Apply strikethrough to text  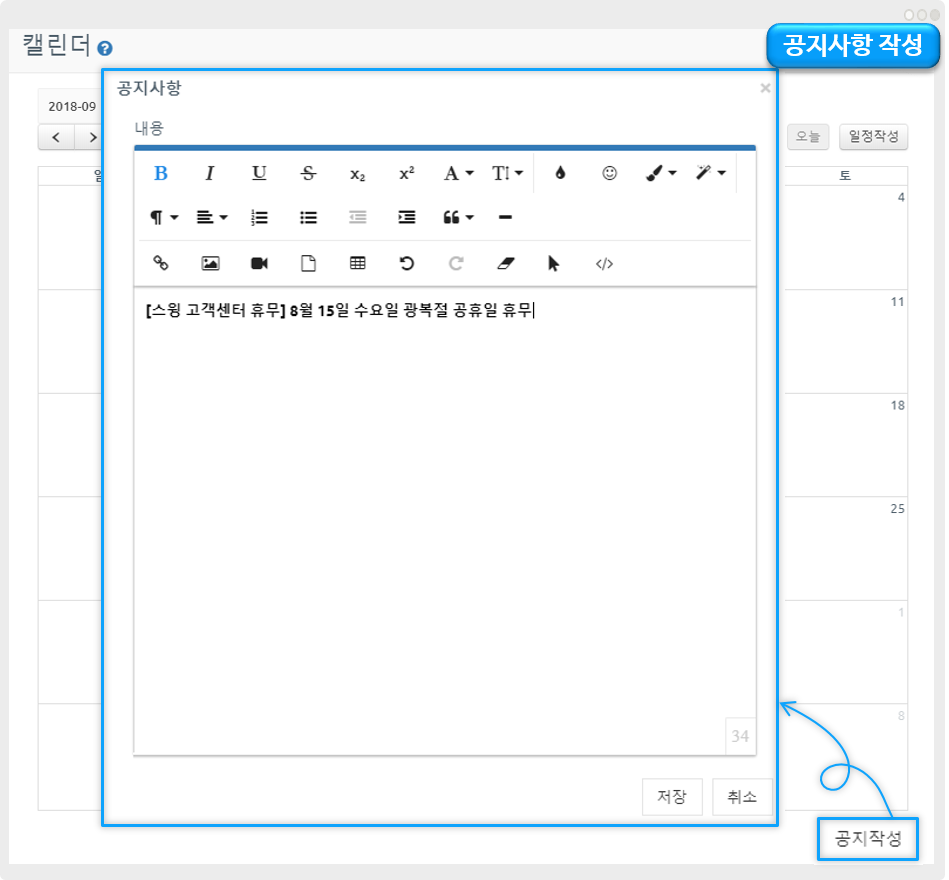[x=308, y=173]
